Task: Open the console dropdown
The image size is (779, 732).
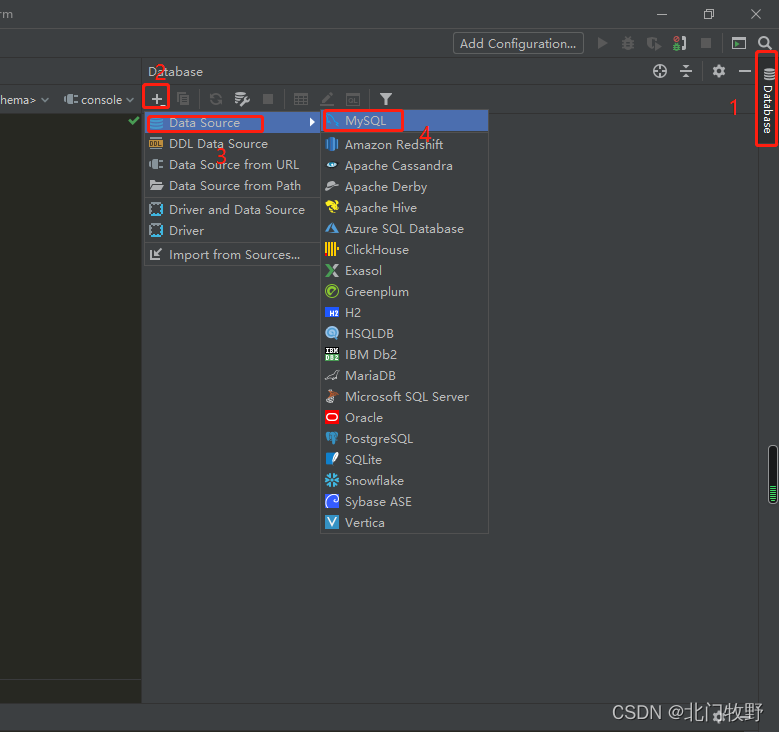Action: point(99,99)
